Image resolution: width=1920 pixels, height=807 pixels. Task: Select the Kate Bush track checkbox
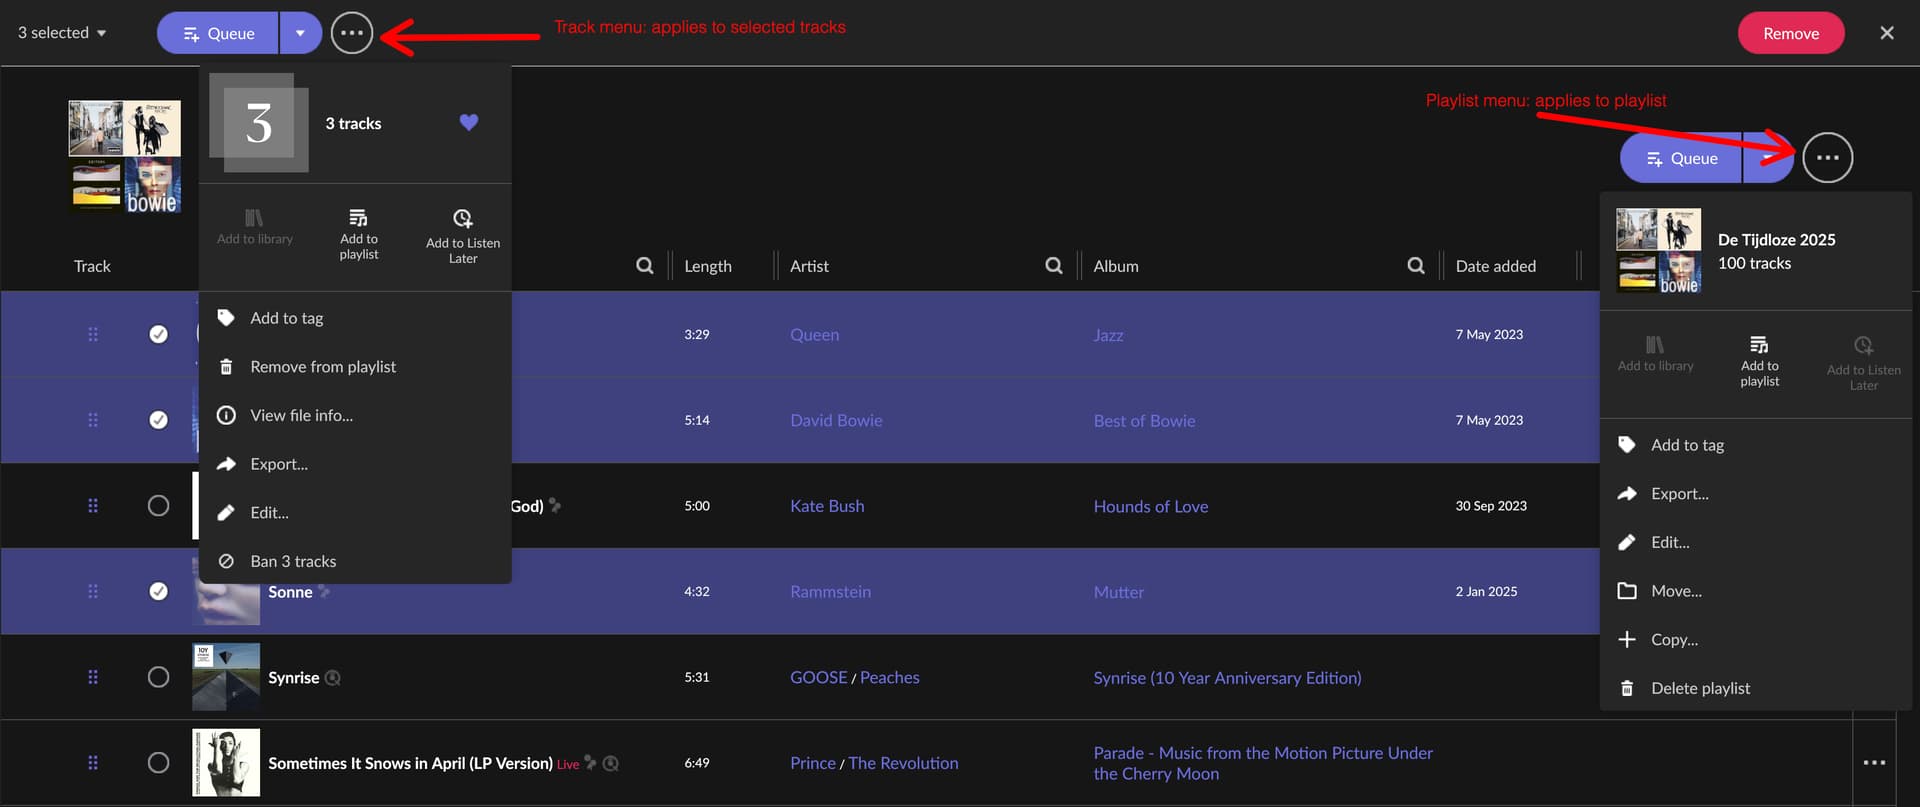tap(158, 506)
